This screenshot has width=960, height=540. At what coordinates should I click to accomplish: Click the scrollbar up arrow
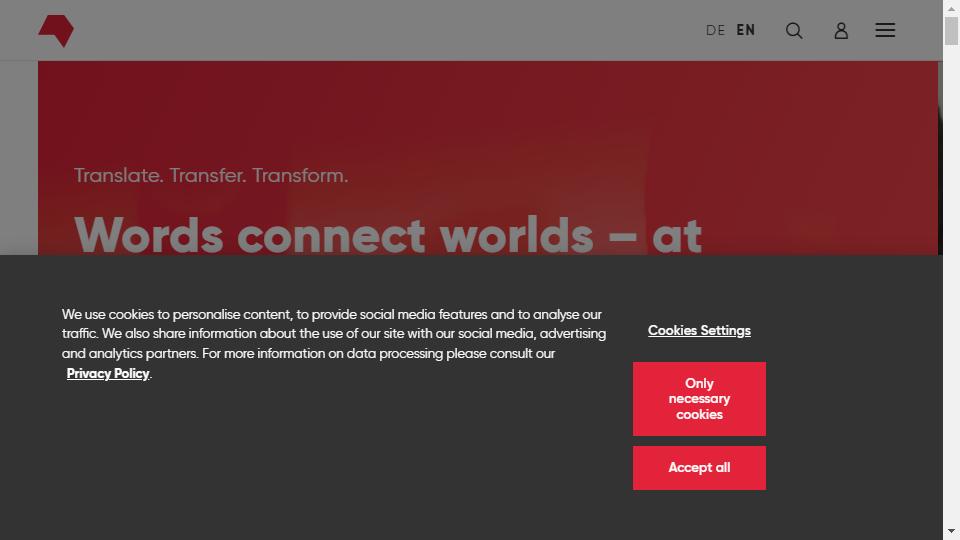tap(951, 9)
